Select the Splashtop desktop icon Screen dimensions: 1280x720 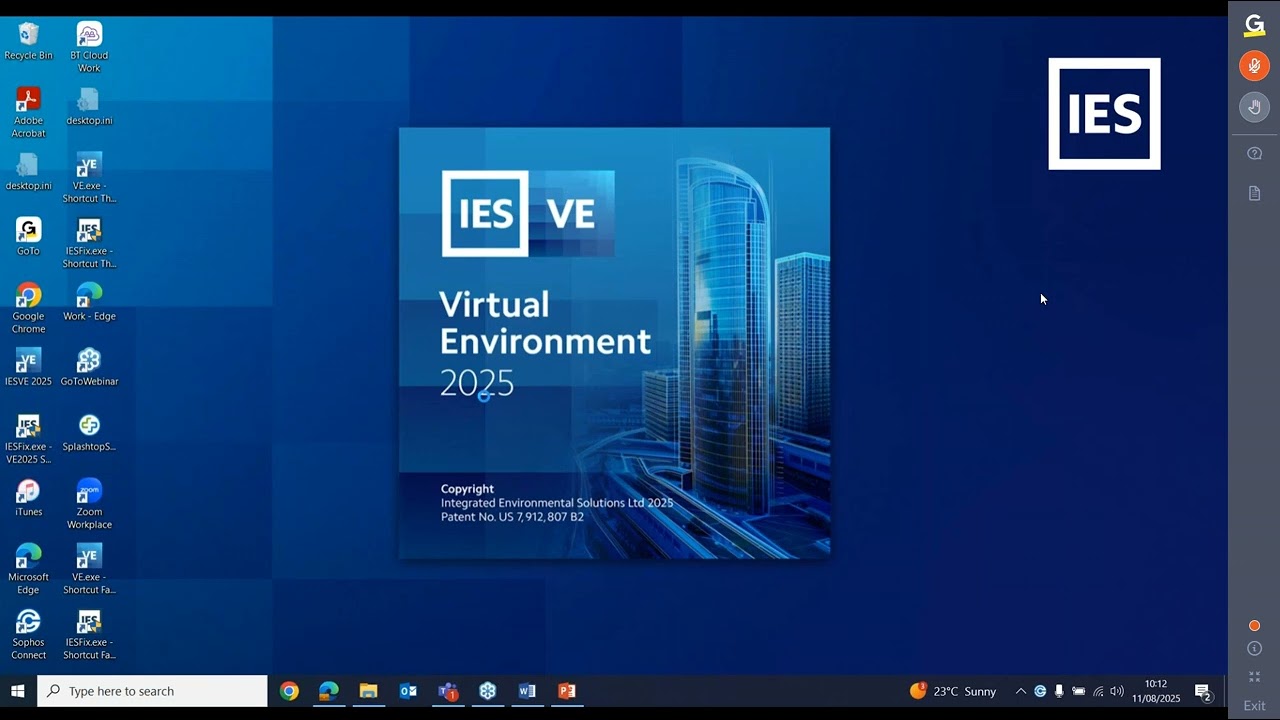click(x=89, y=433)
